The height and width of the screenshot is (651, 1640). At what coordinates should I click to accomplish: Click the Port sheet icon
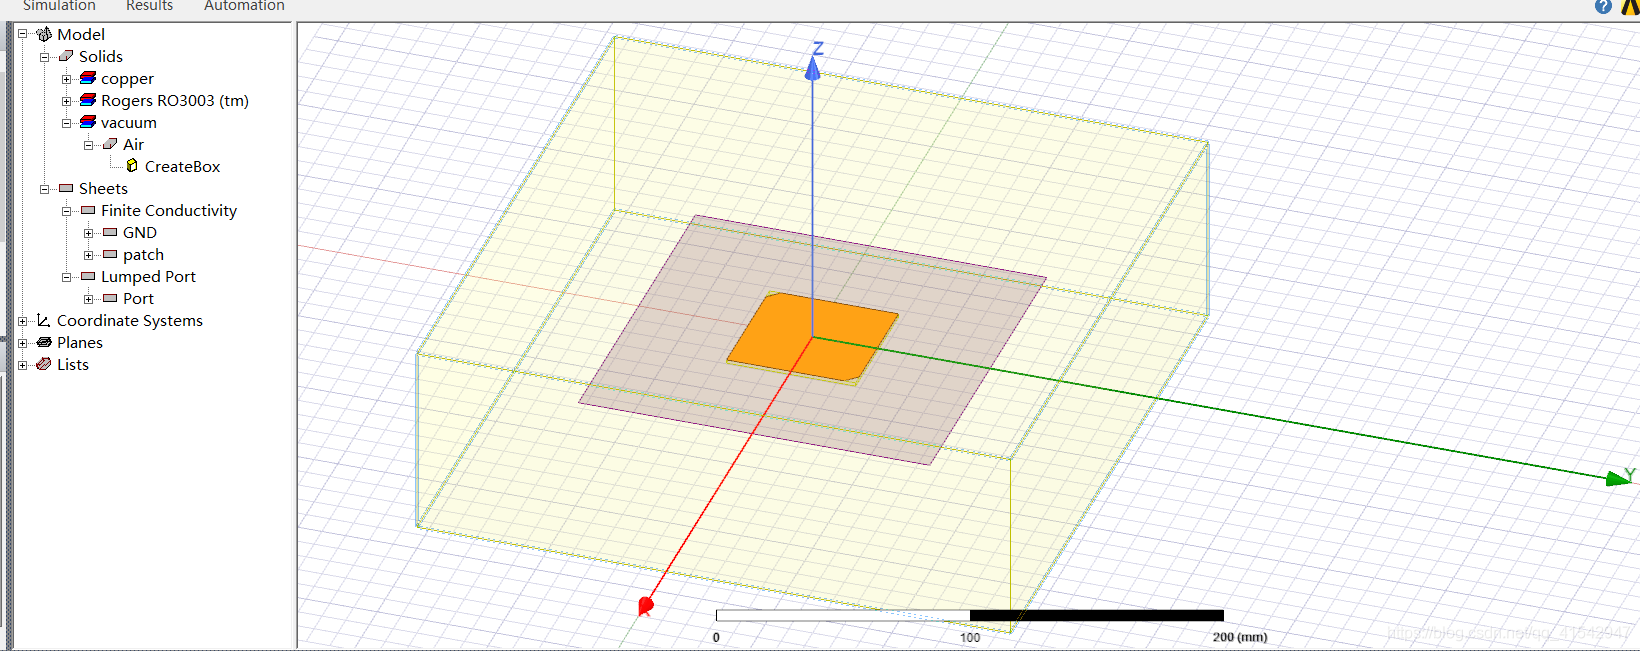pos(110,298)
